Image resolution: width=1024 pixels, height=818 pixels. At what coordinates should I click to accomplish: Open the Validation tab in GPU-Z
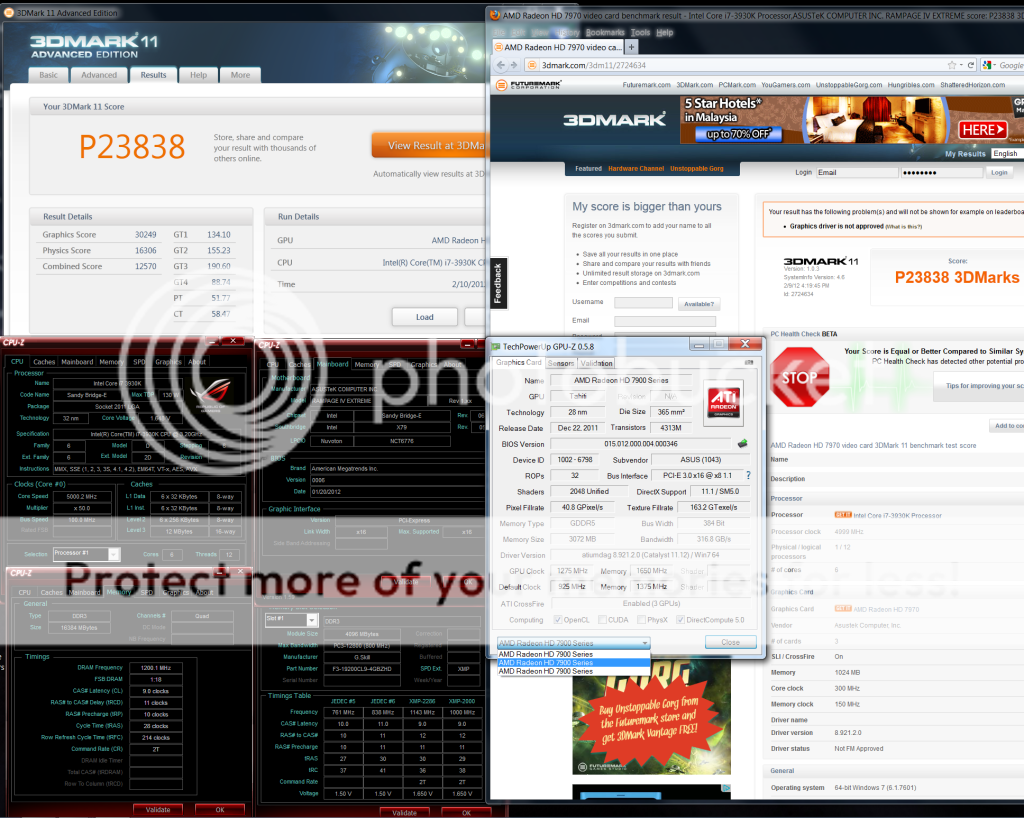(x=596, y=363)
